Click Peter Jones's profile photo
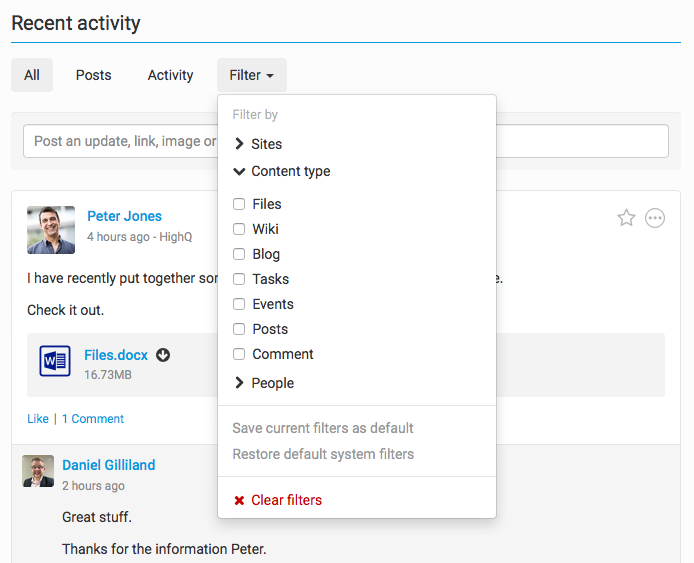The image size is (694, 563). pyautogui.click(x=51, y=230)
